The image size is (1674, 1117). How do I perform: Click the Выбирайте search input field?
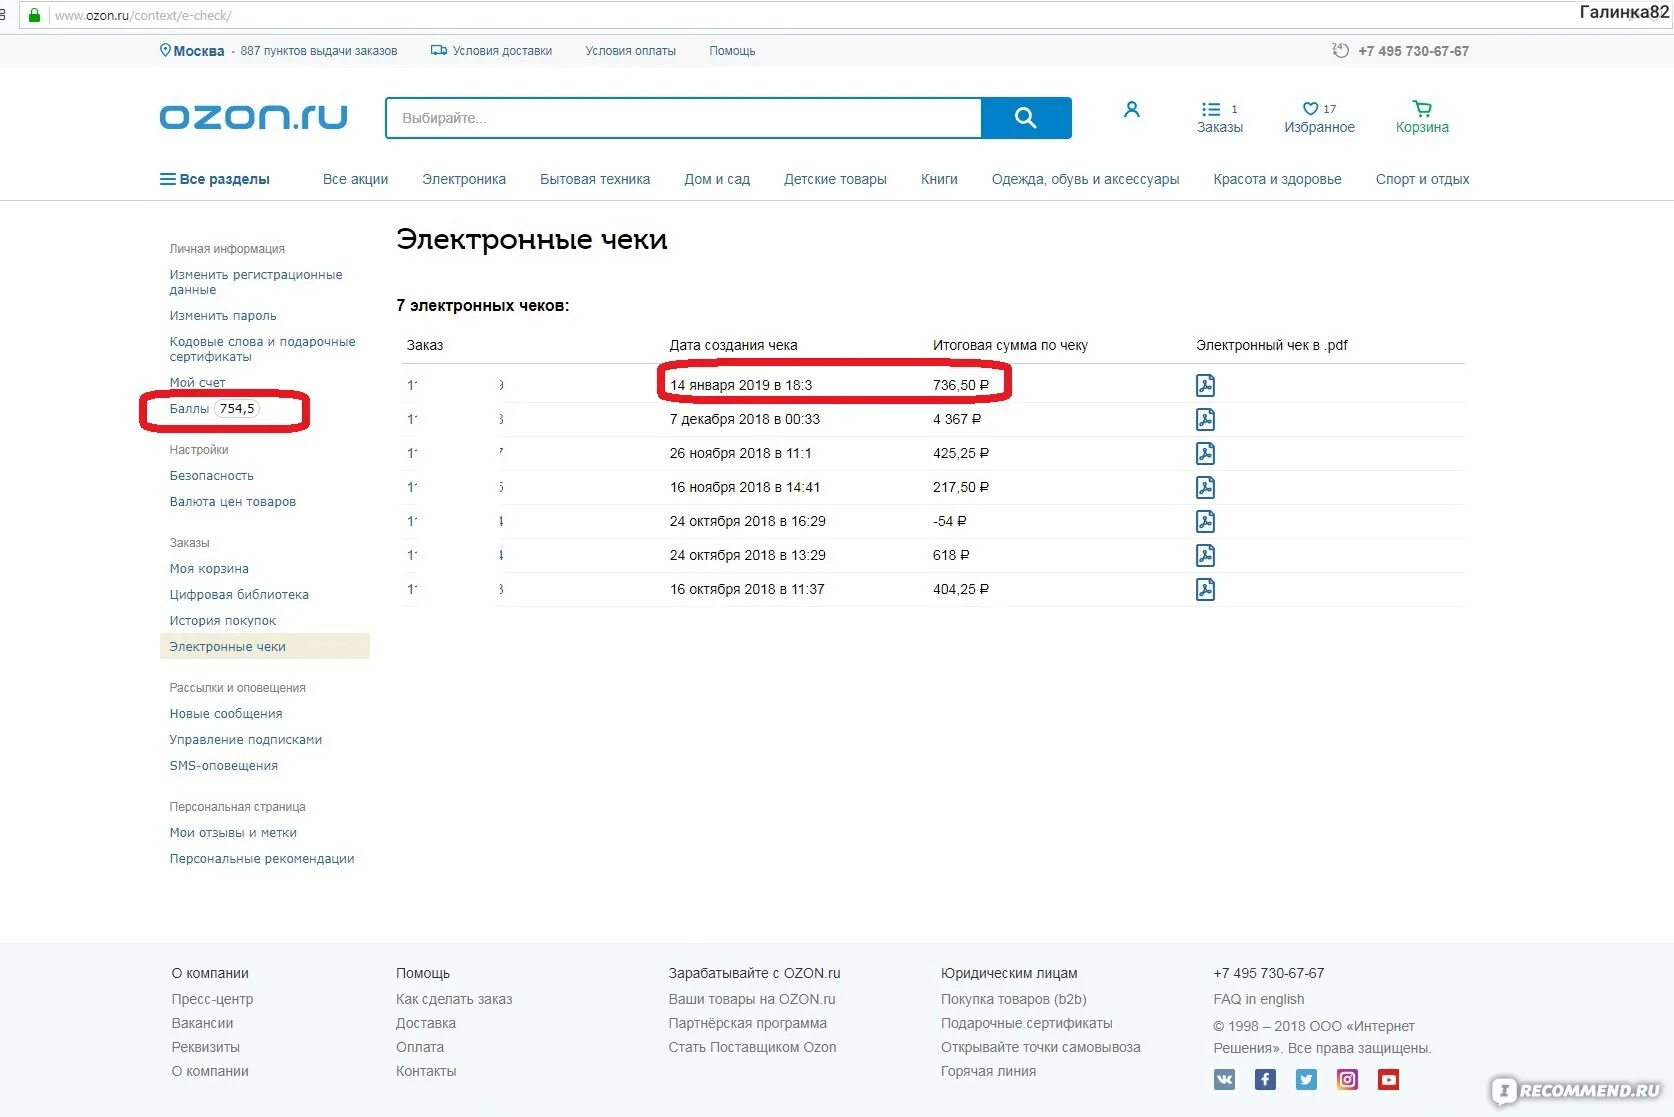coord(684,118)
